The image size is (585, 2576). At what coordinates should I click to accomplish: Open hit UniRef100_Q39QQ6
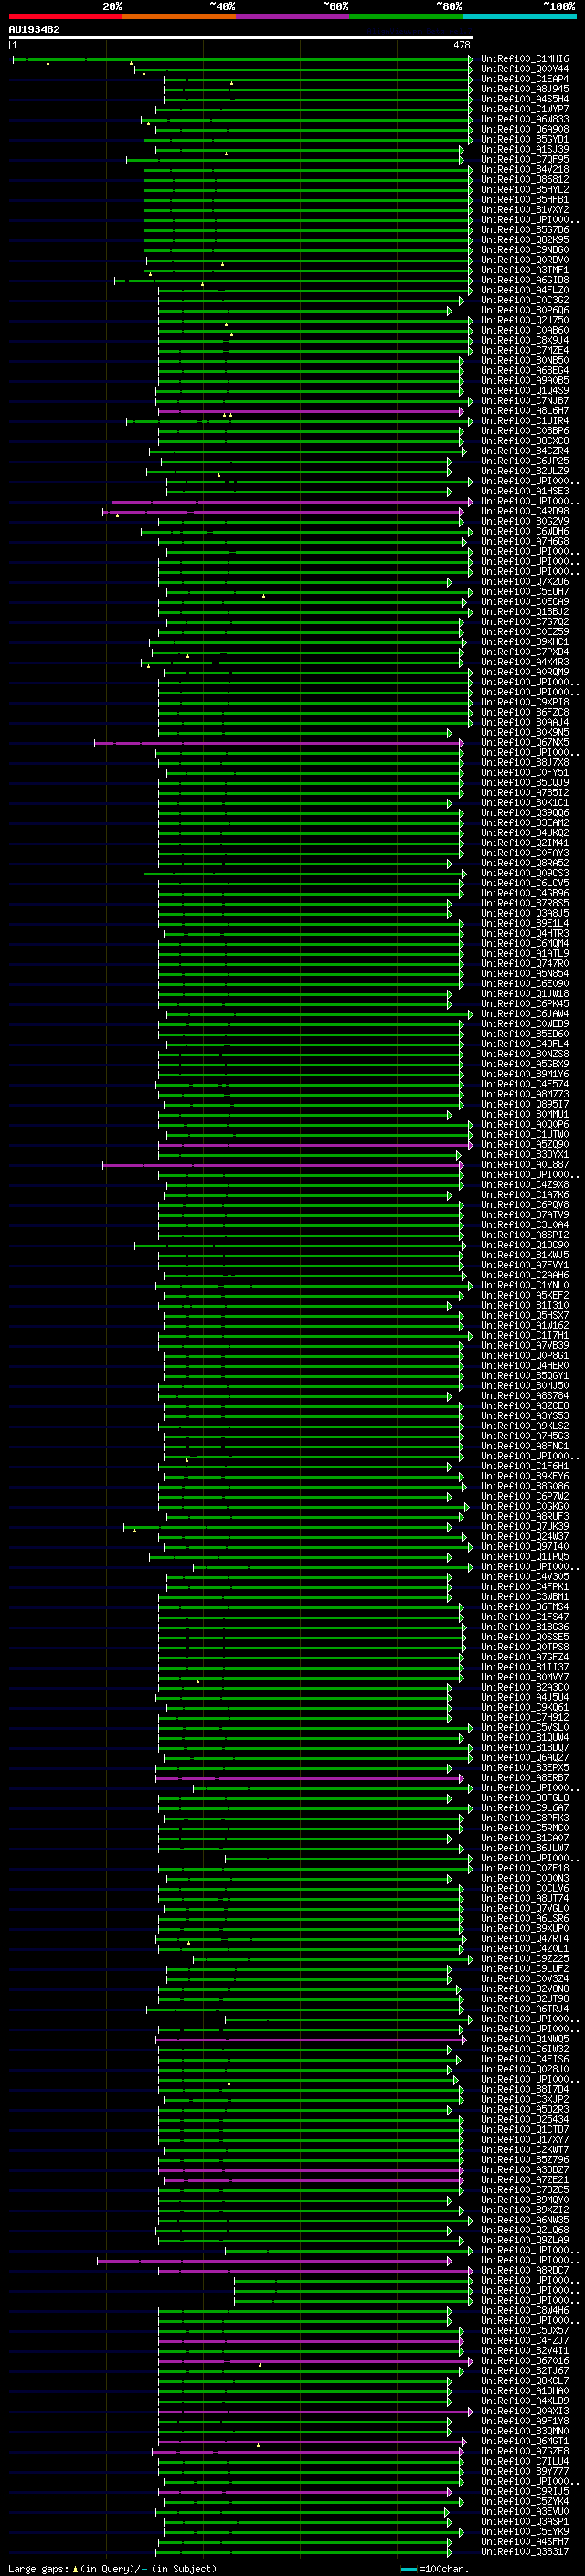pyautogui.click(x=525, y=813)
